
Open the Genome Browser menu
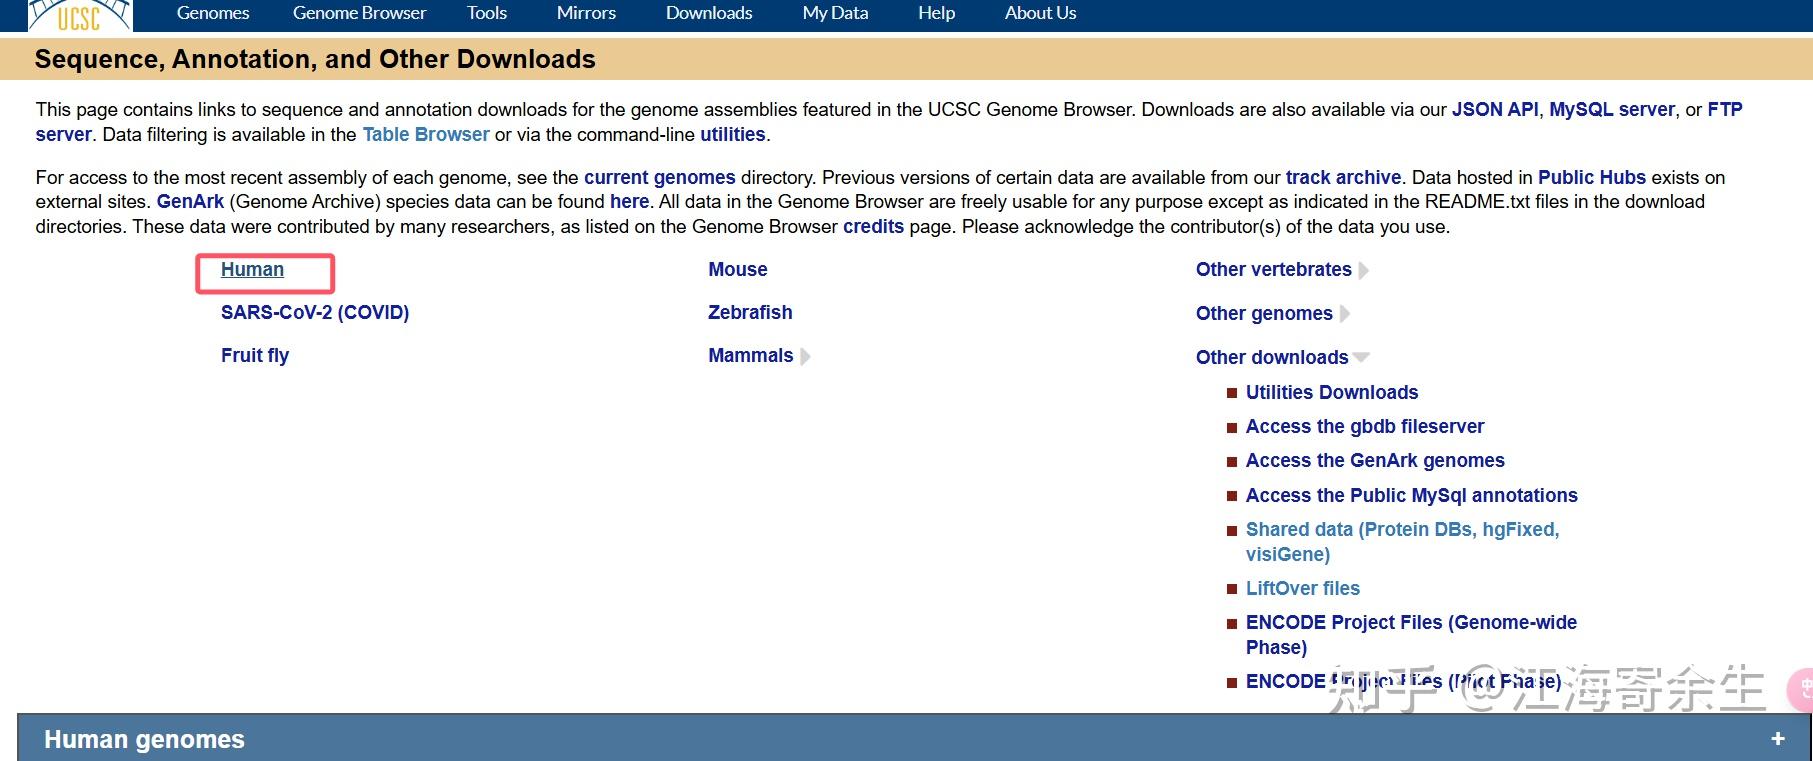[x=359, y=13]
